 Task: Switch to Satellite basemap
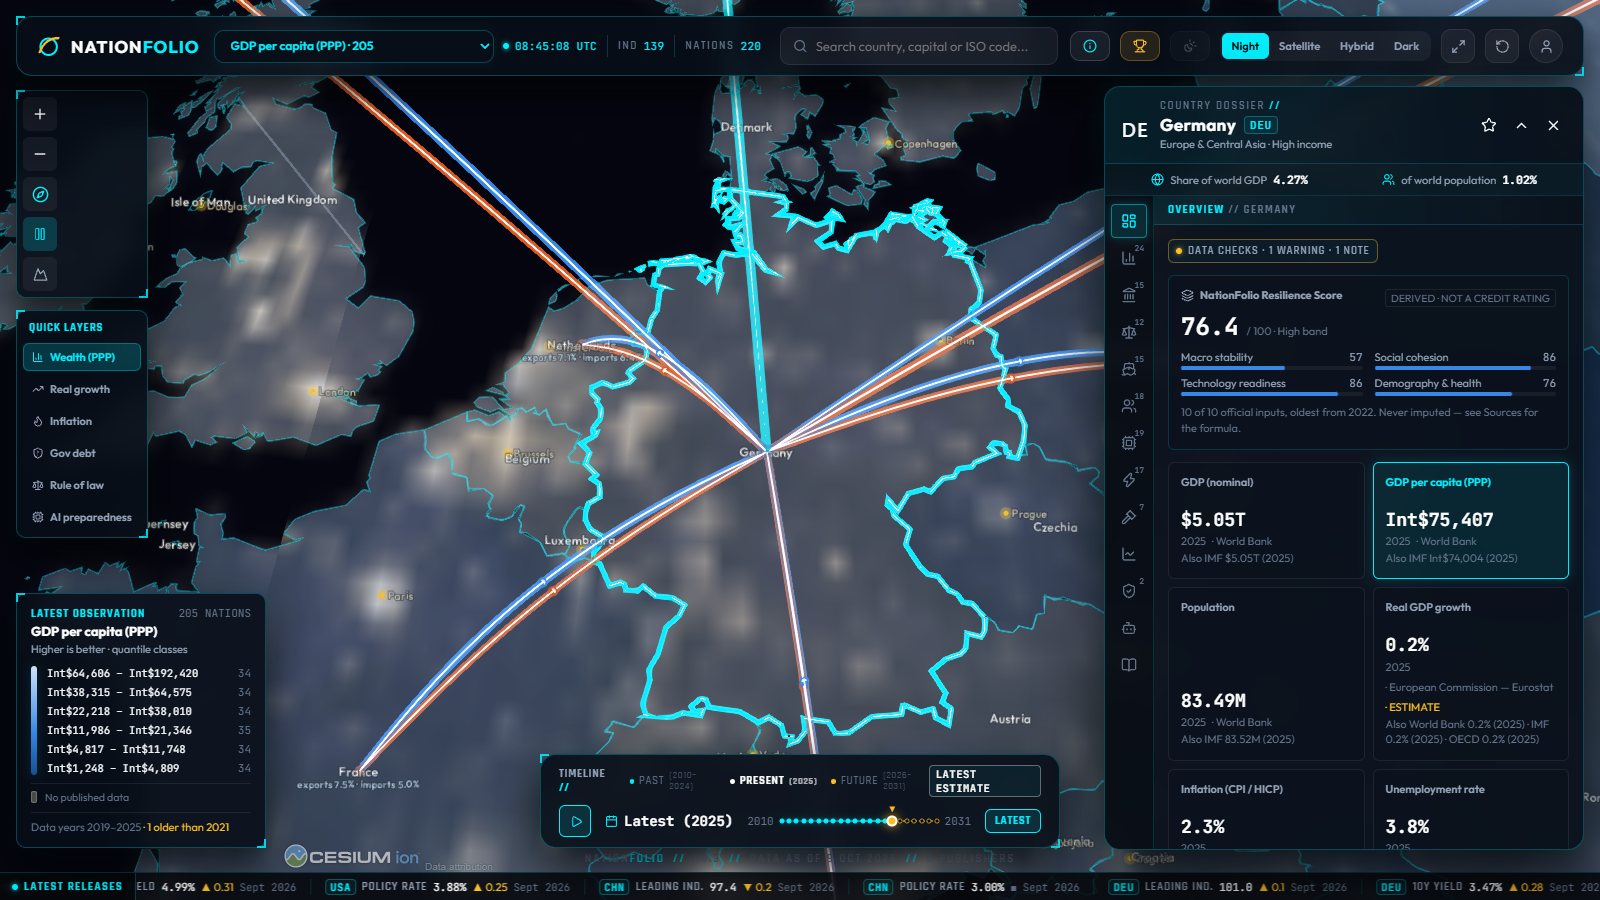tap(1299, 46)
